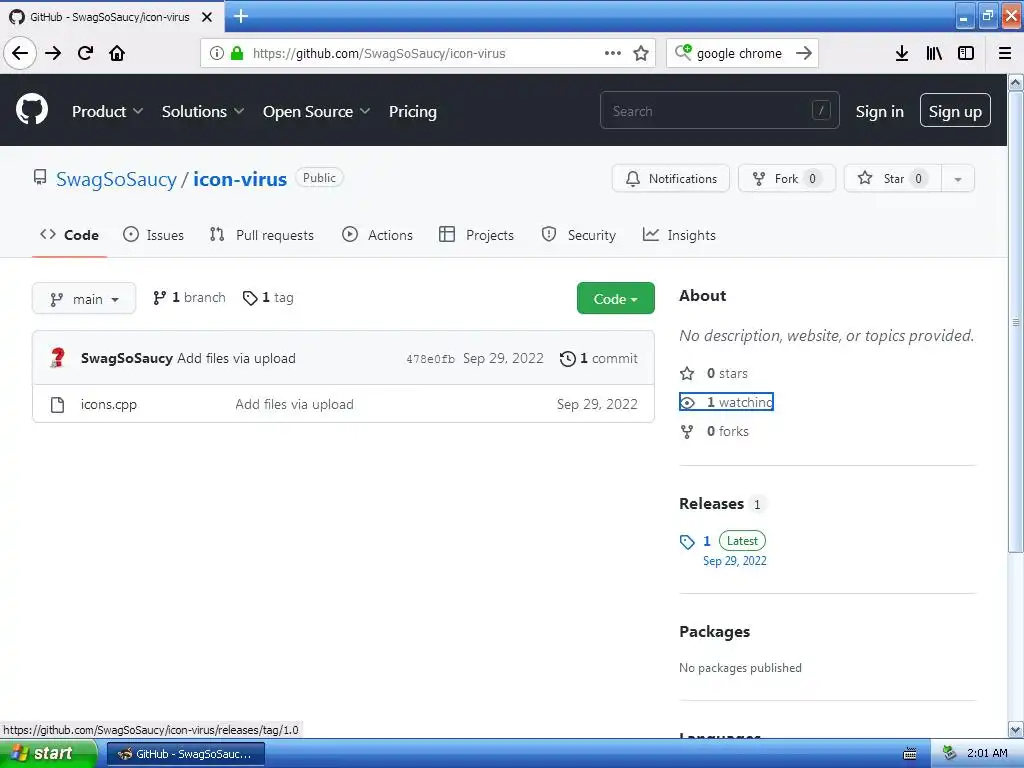
Task: Open the icon-virus repository link
Action: (240, 179)
